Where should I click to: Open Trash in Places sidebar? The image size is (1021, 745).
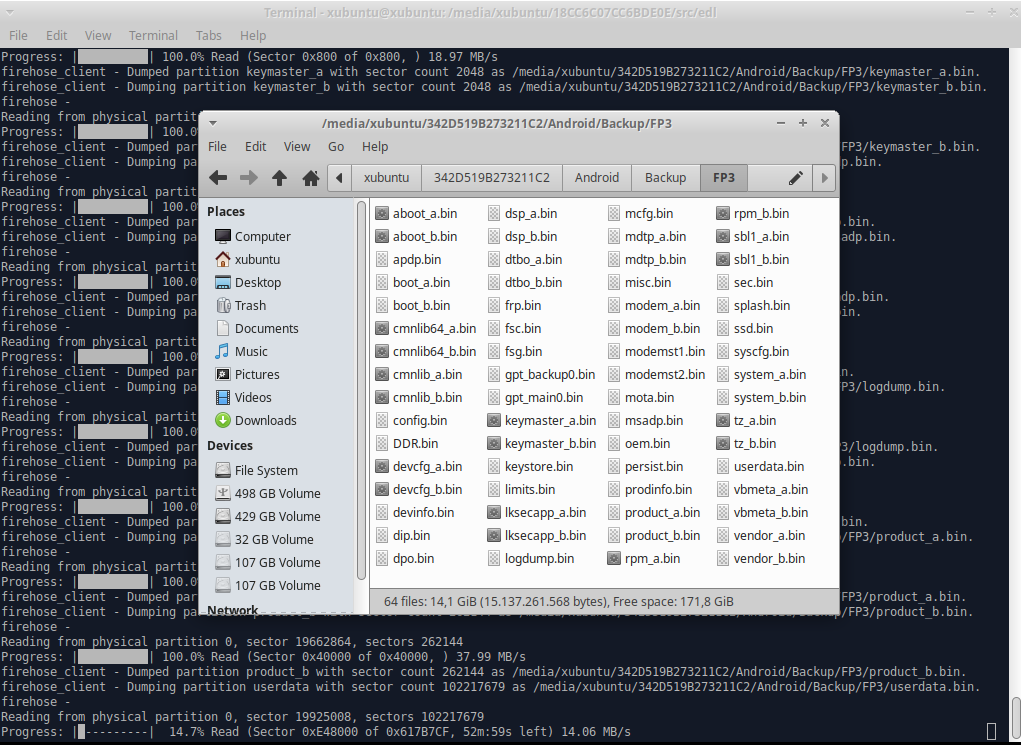pyautogui.click(x=250, y=305)
